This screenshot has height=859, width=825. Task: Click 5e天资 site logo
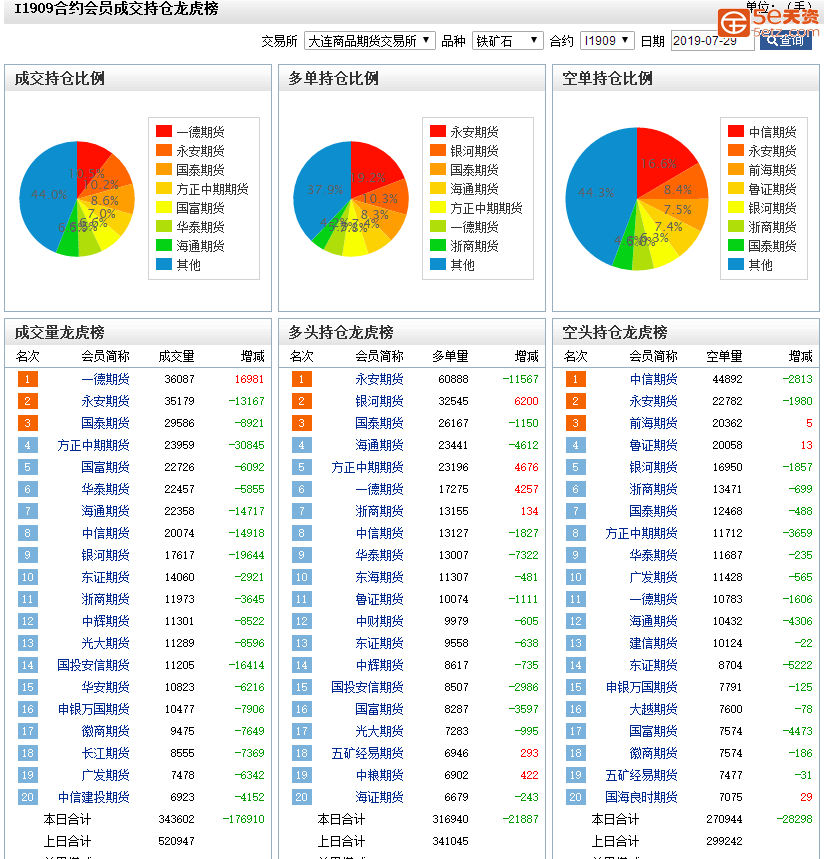769,22
